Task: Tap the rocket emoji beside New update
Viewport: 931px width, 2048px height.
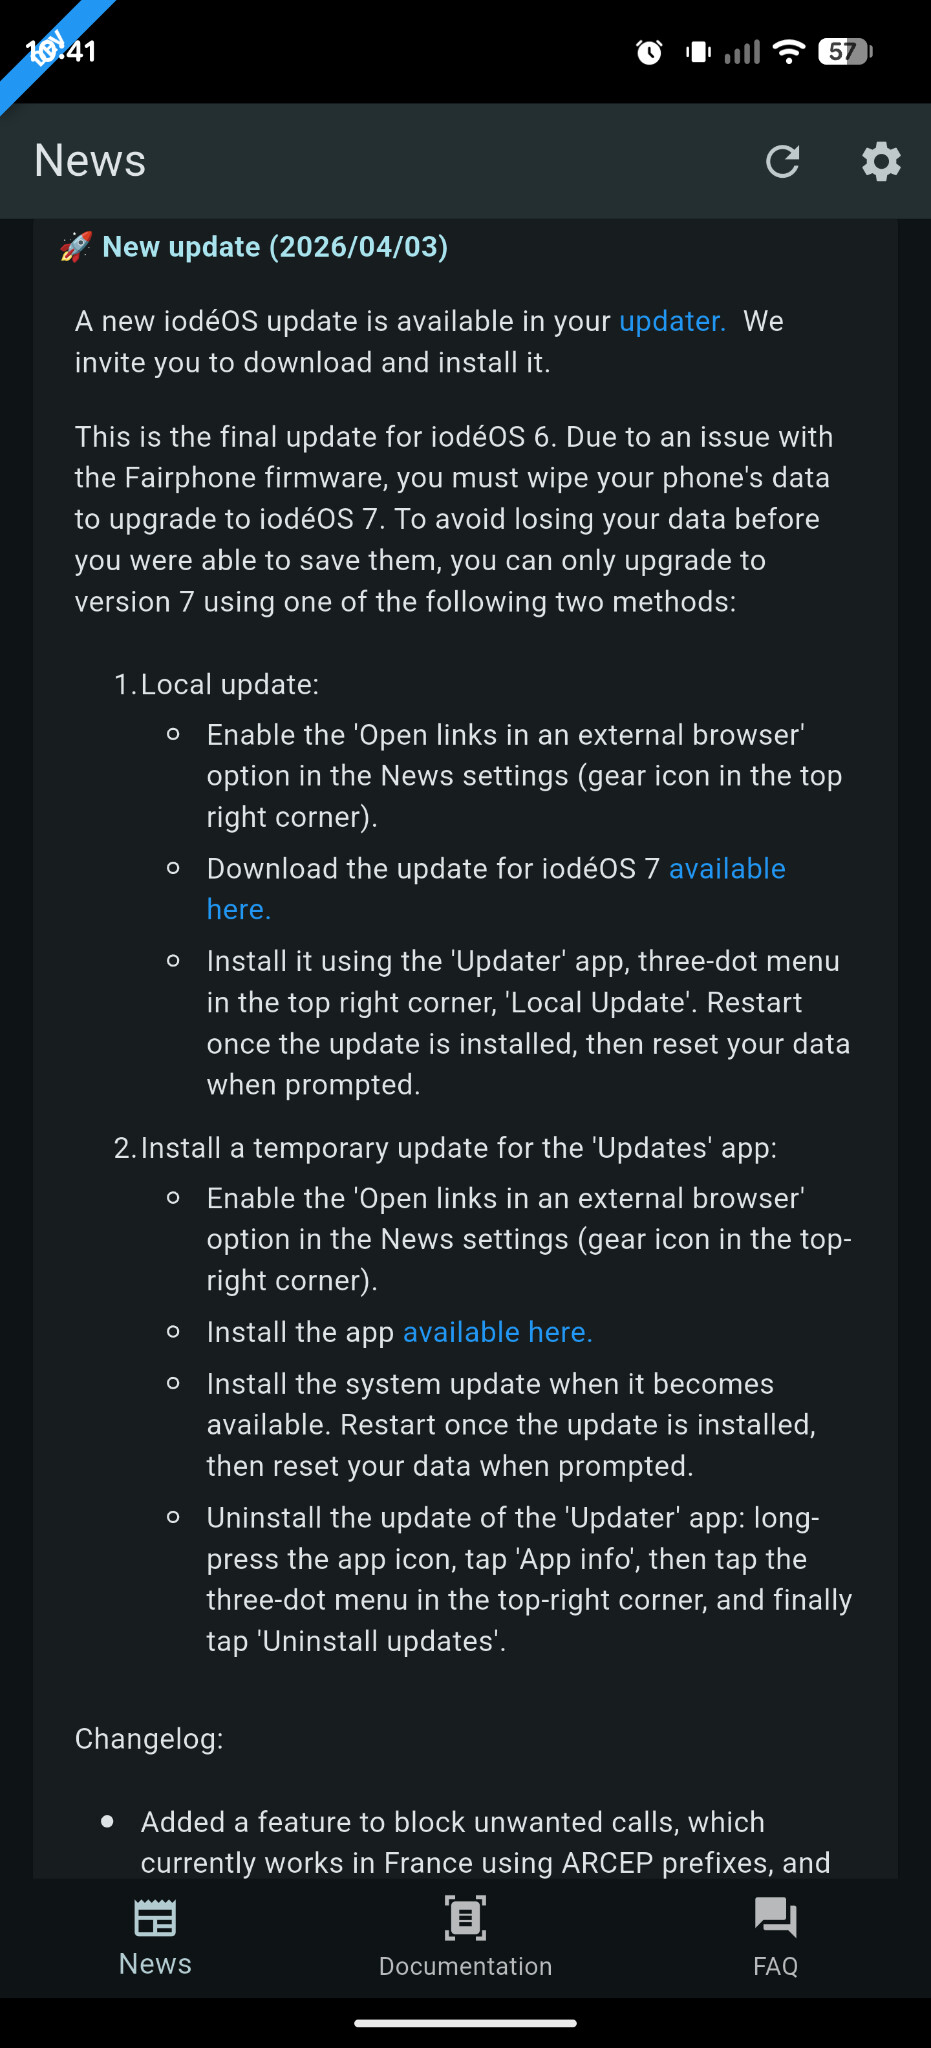Action: 76,247
